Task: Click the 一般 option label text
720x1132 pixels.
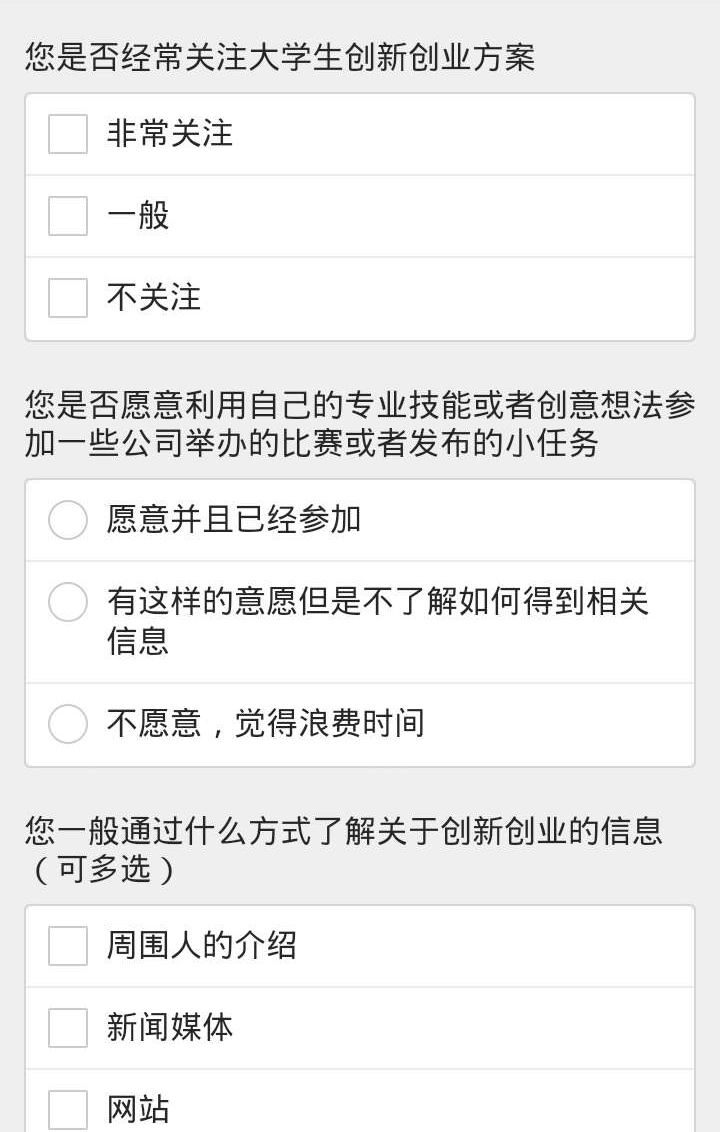Action: pos(138,216)
